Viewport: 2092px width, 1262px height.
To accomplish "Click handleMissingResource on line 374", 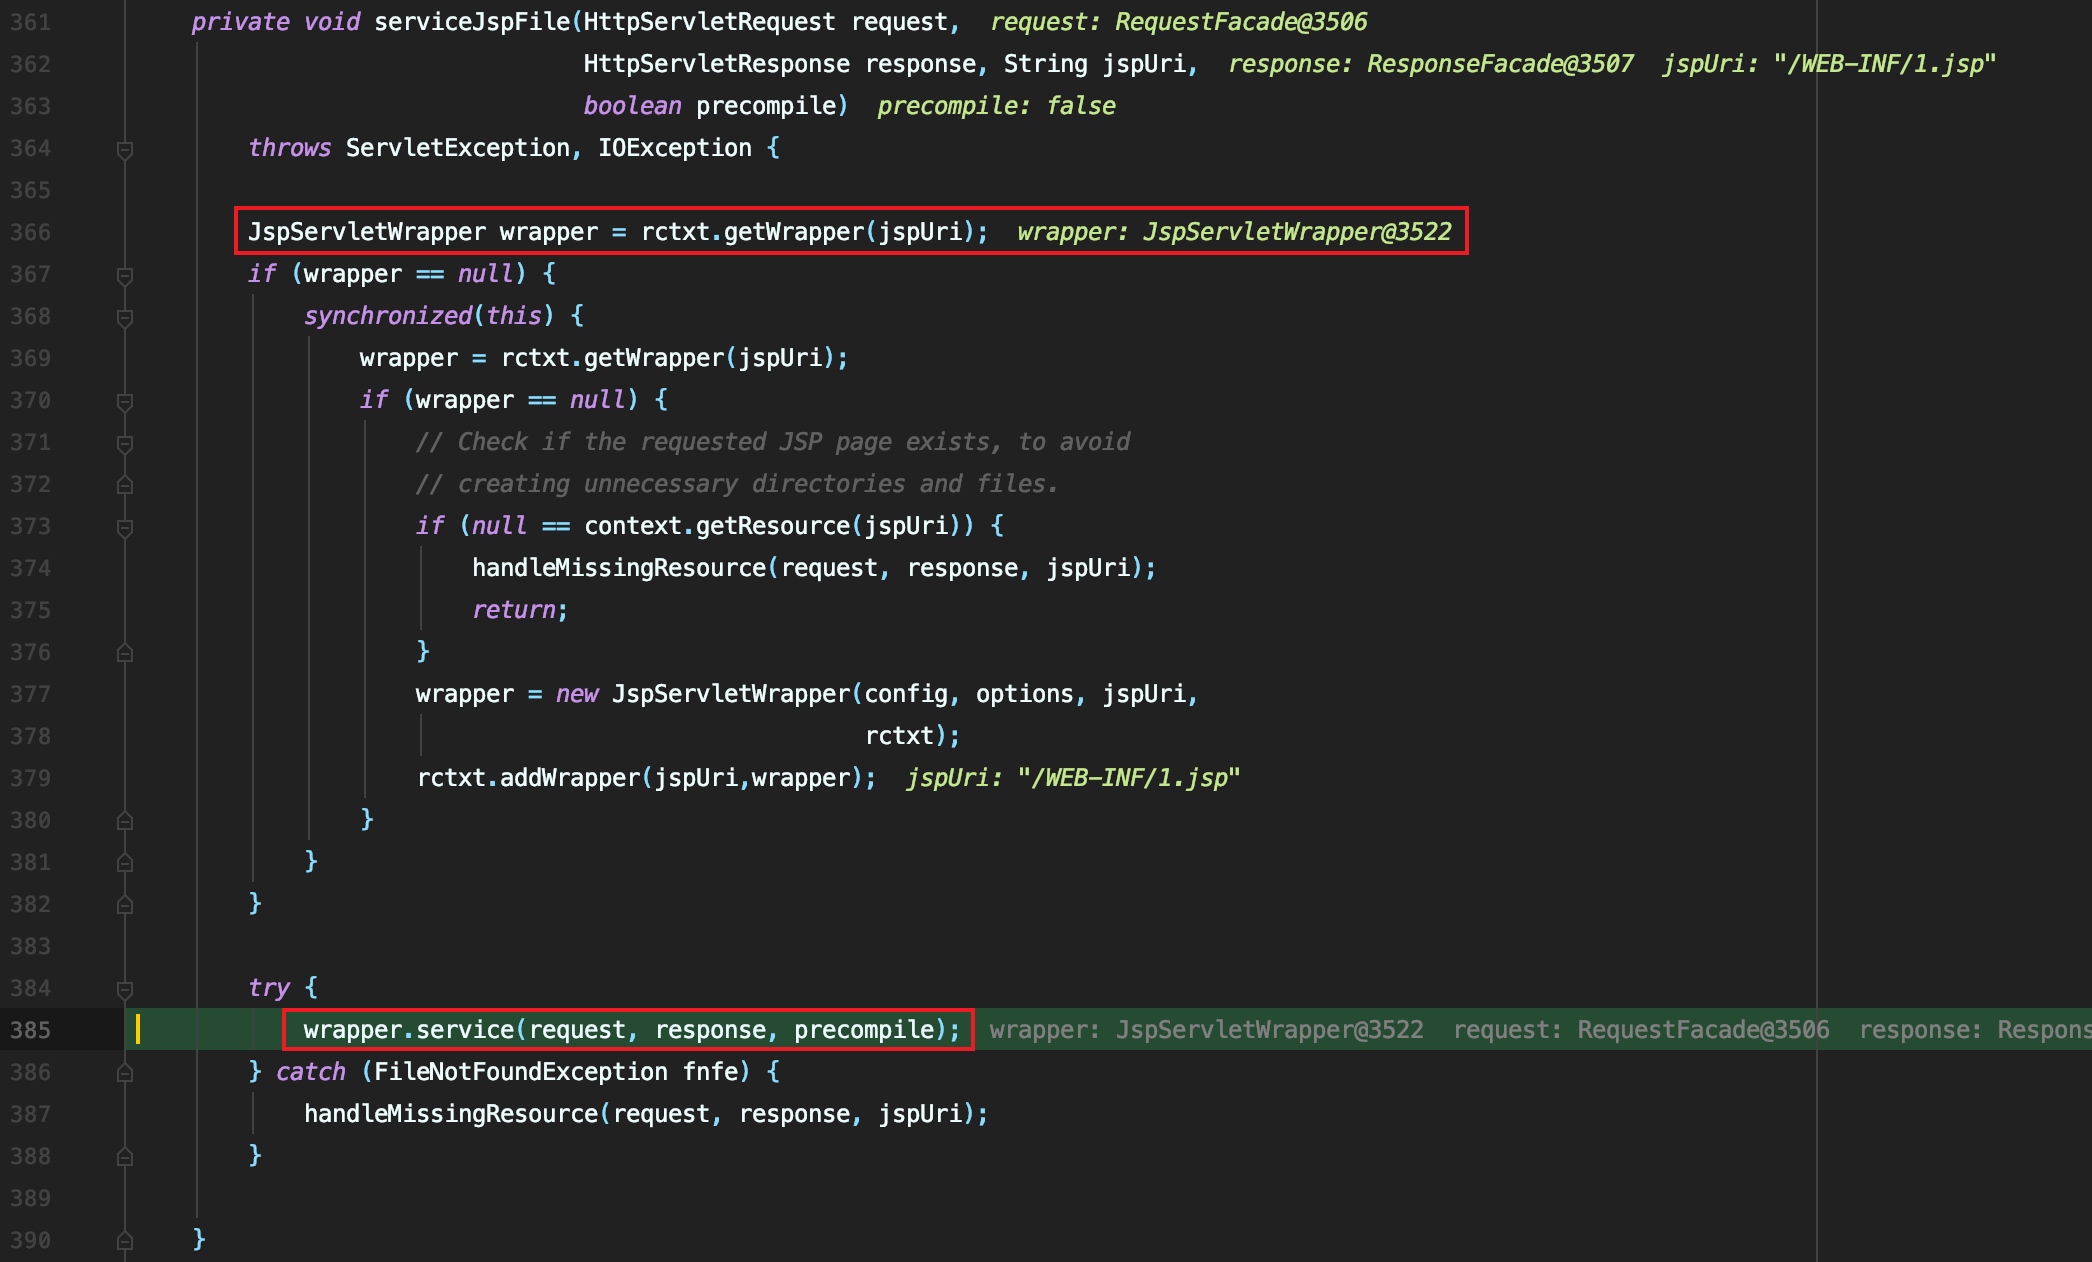I will (x=619, y=568).
